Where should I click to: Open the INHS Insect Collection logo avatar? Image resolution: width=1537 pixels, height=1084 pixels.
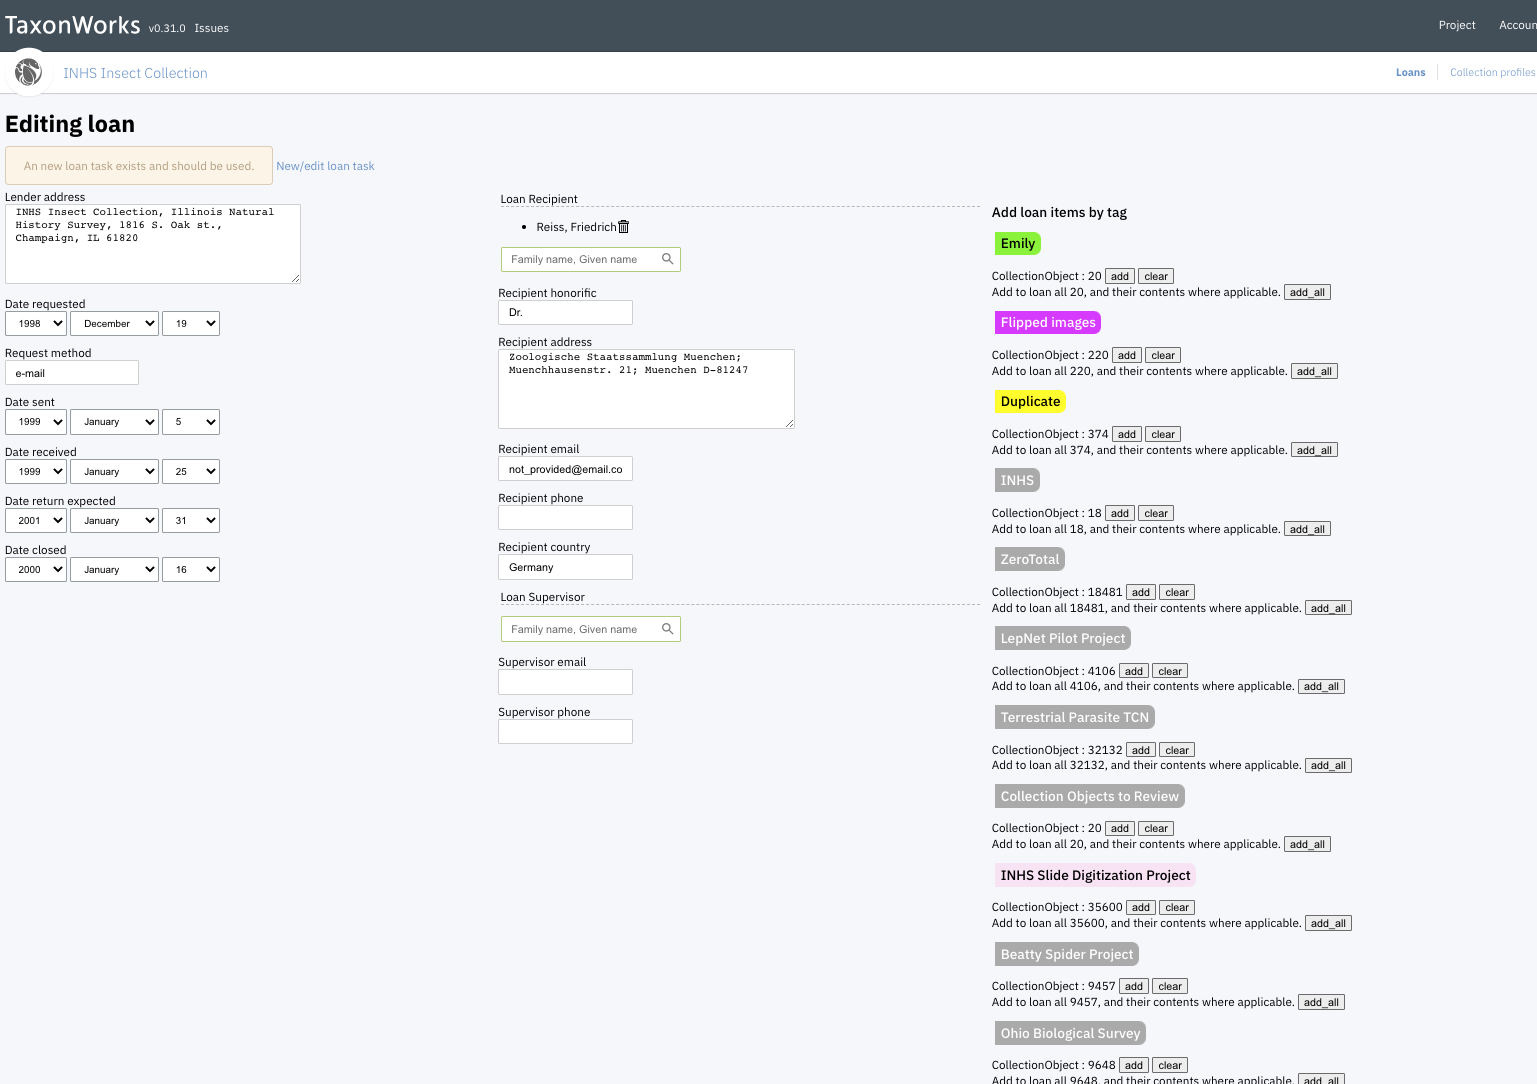[28, 72]
